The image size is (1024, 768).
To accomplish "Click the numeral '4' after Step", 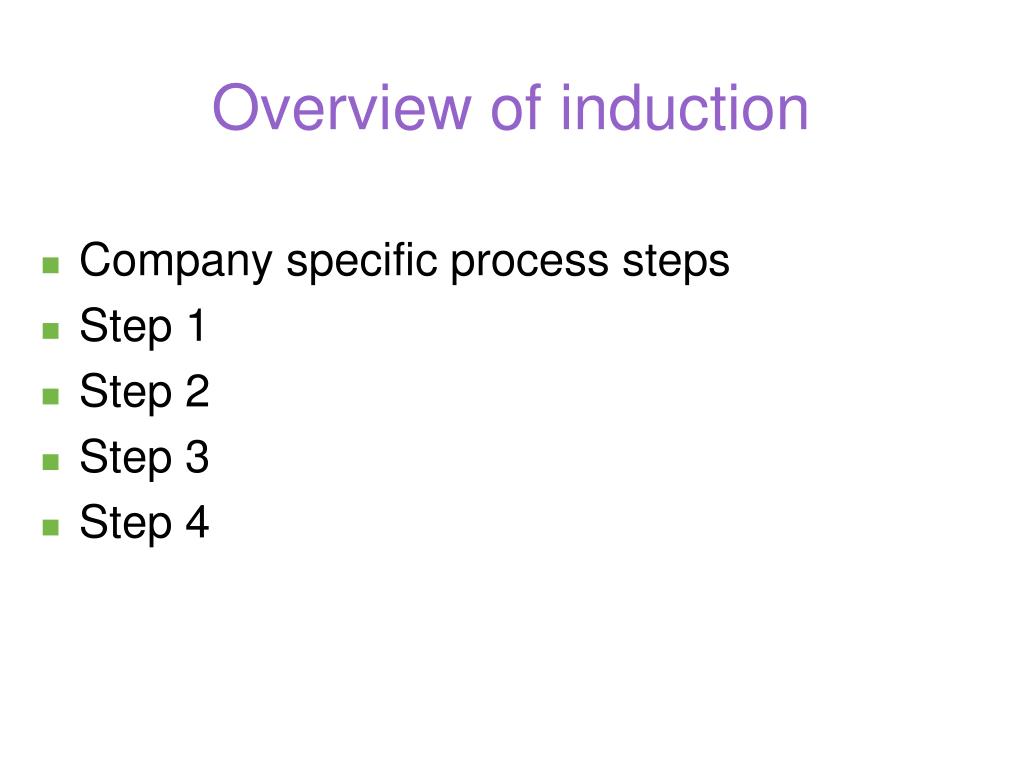I will 197,520.
